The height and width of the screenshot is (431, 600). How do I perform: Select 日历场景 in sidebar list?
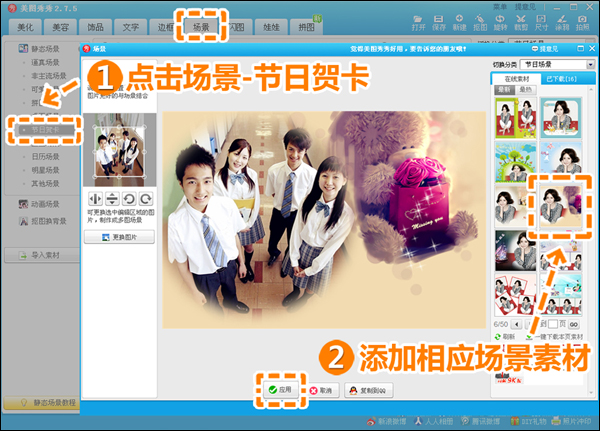point(45,156)
